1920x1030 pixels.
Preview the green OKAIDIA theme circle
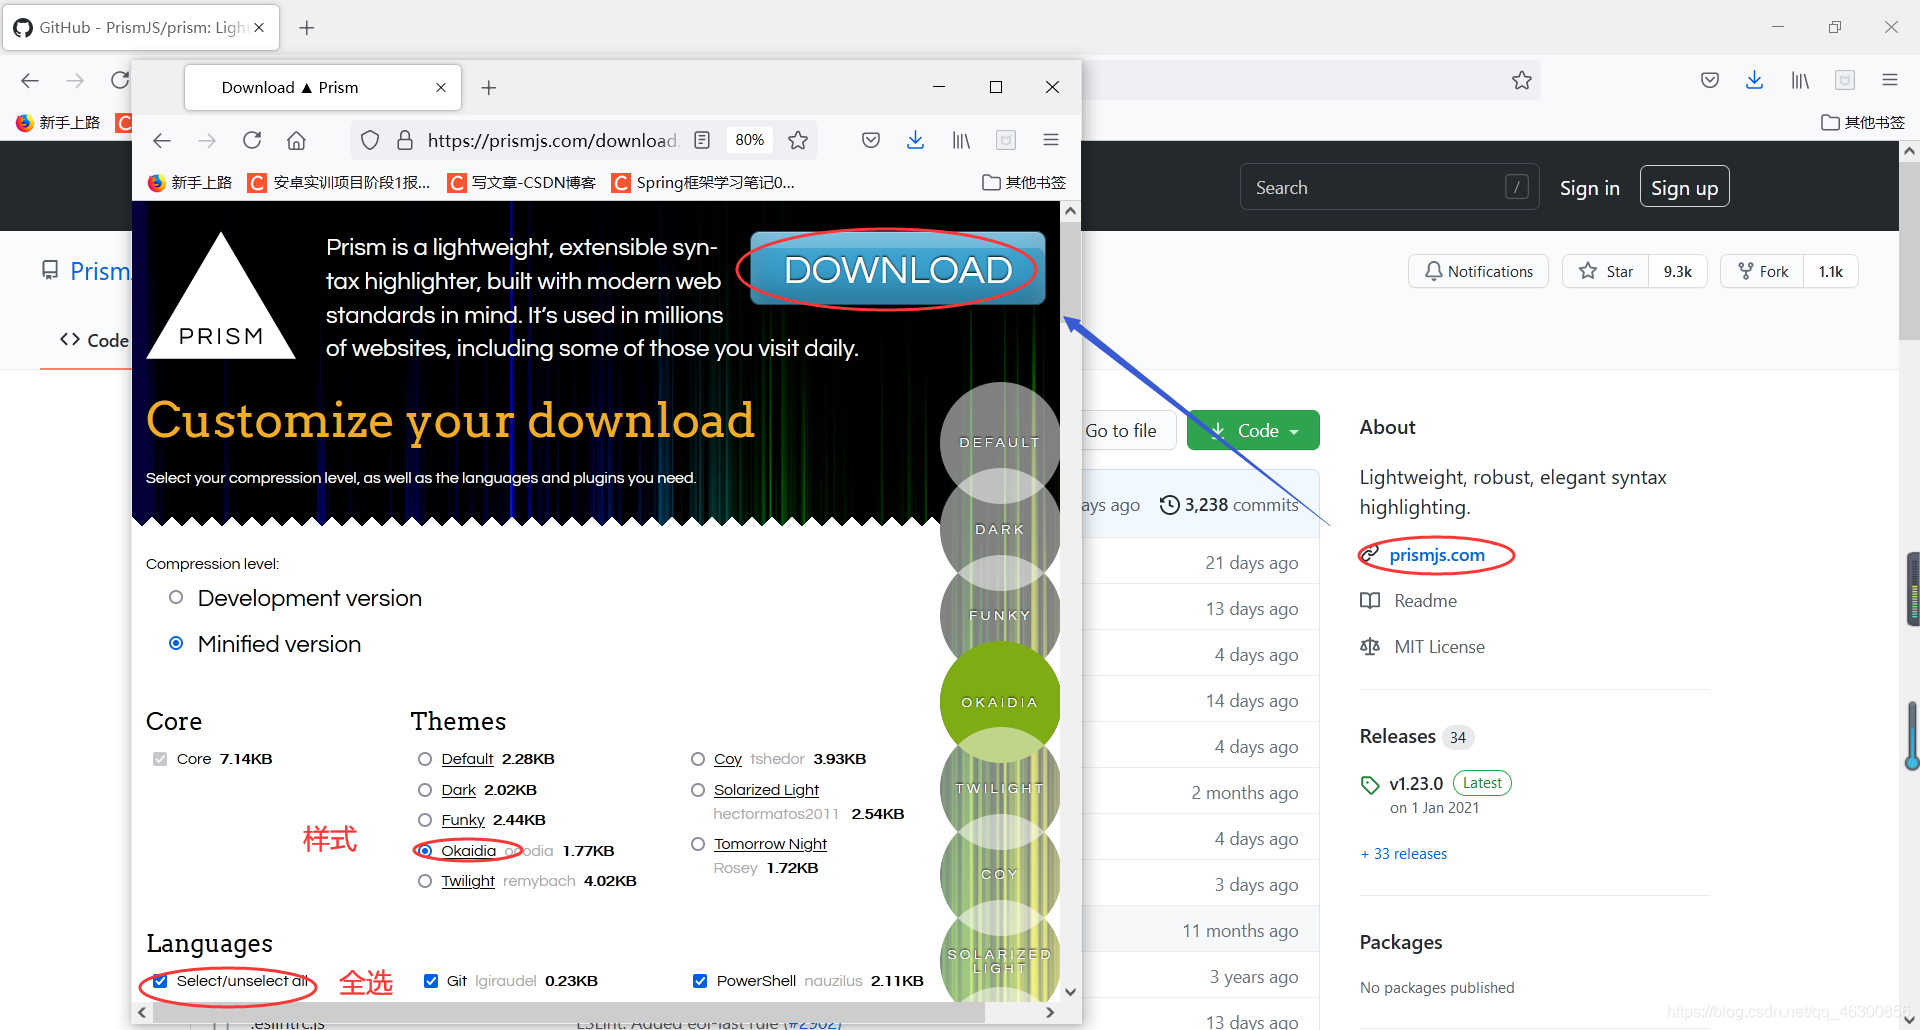pos(1000,702)
